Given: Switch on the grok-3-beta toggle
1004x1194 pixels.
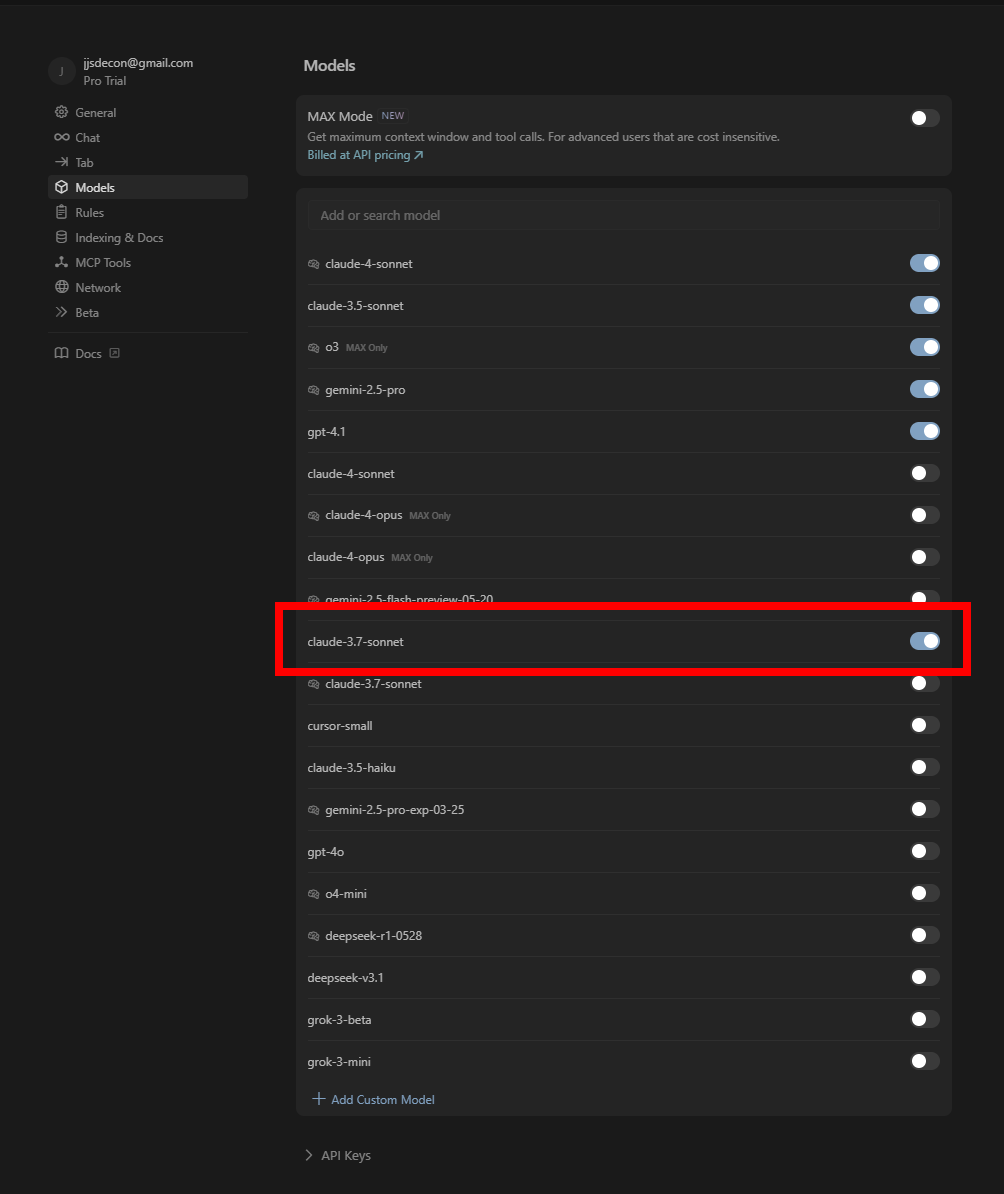Looking at the screenshot, I should tap(925, 1019).
